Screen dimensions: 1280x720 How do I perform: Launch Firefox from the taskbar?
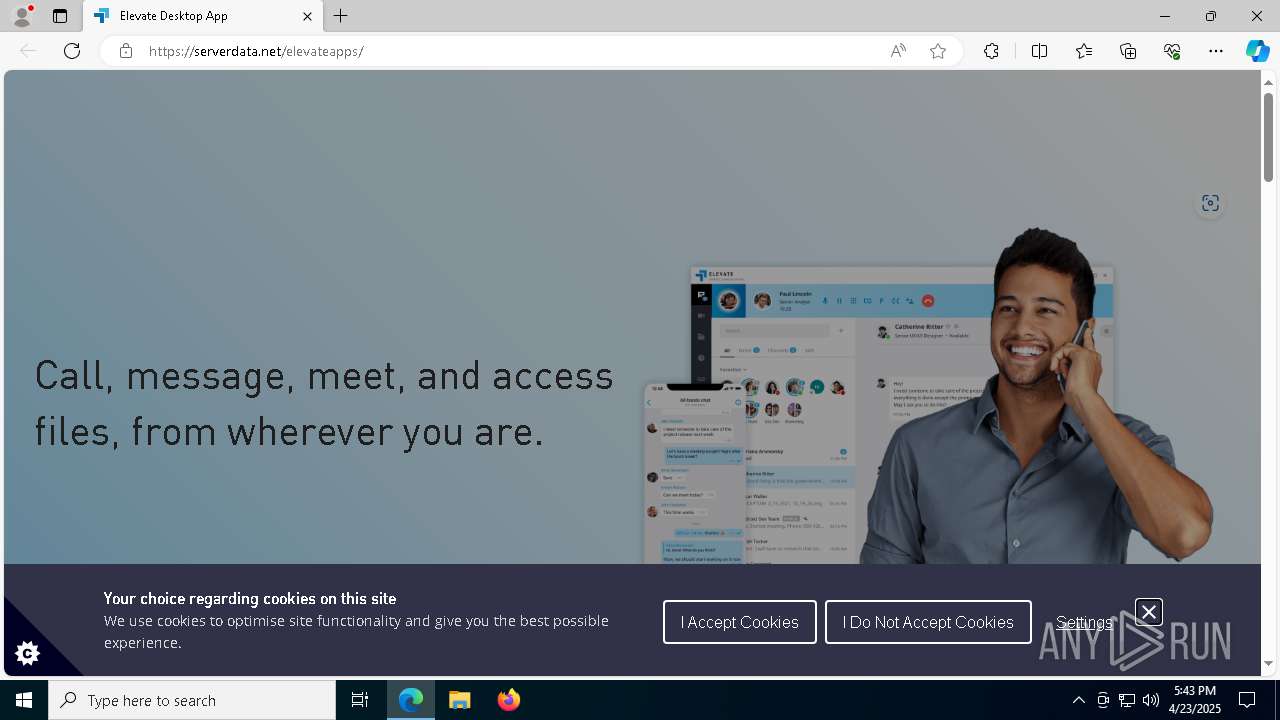coord(508,700)
